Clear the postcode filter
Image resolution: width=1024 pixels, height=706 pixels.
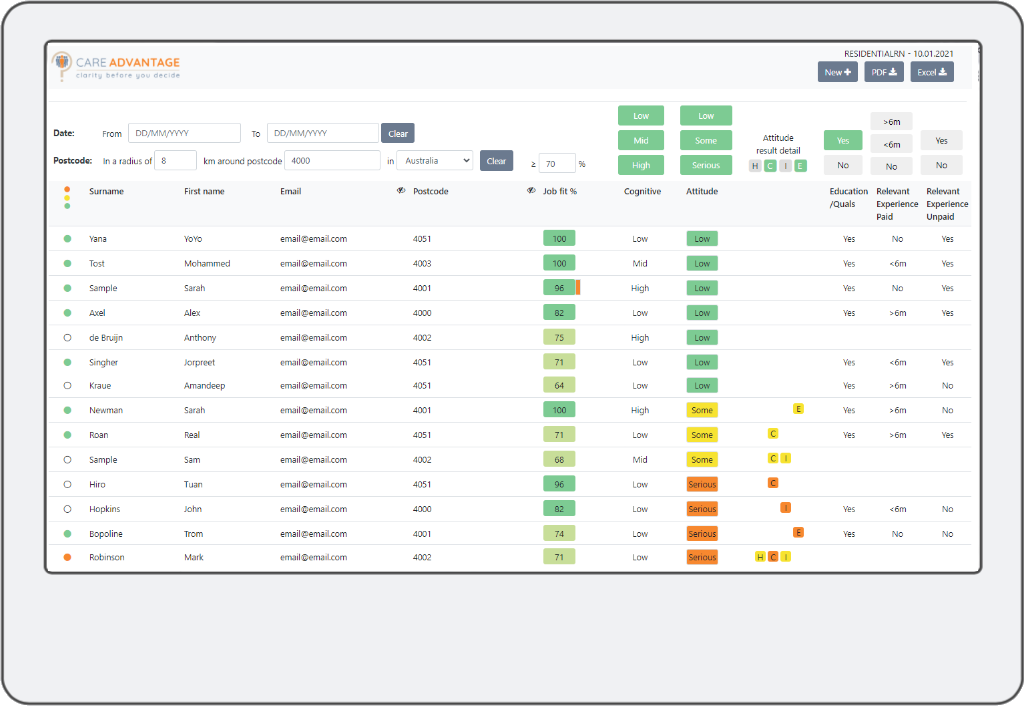click(496, 161)
